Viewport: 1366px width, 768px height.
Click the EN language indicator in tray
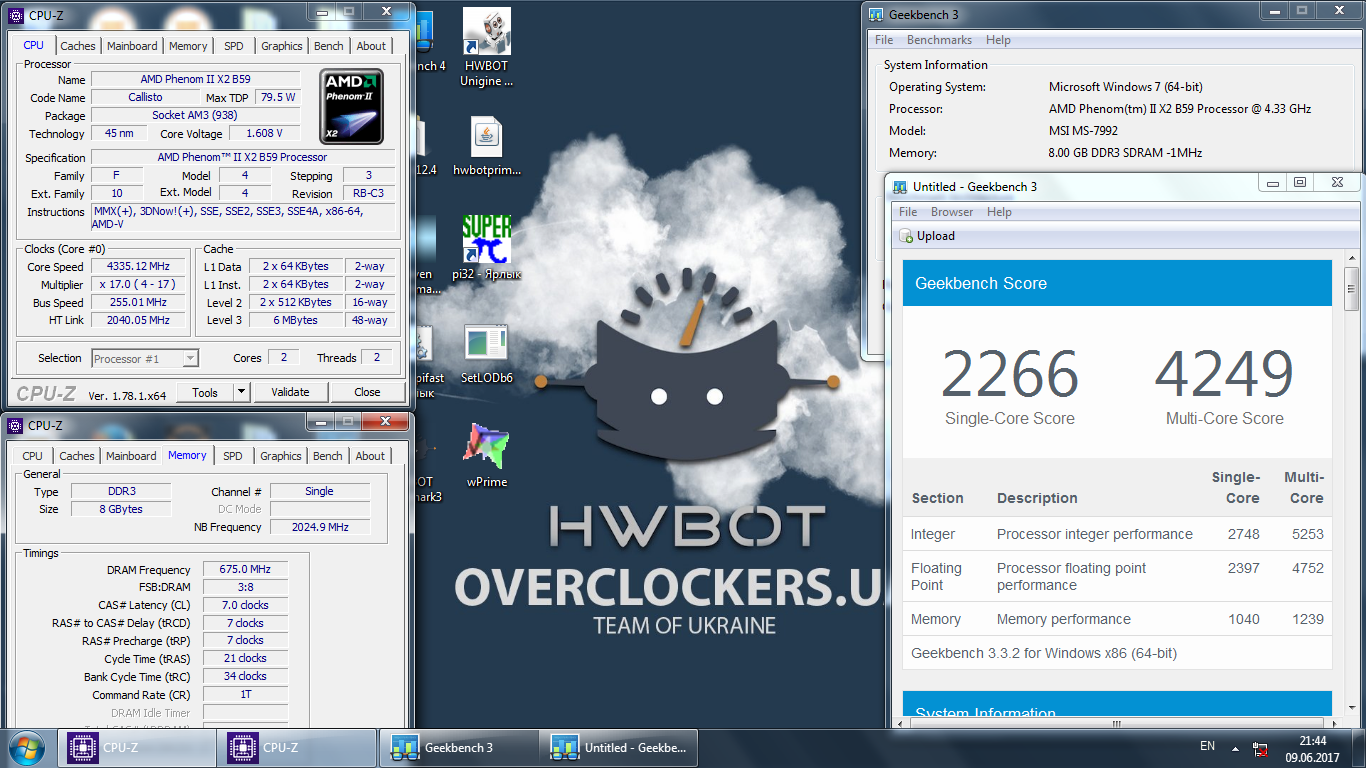pyautogui.click(x=1207, y=746)
